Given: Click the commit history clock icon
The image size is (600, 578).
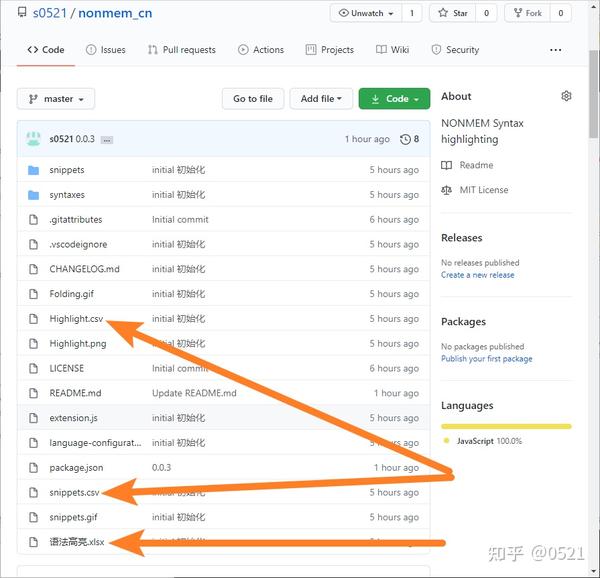Looking at the screenshot, I should 404,139.
